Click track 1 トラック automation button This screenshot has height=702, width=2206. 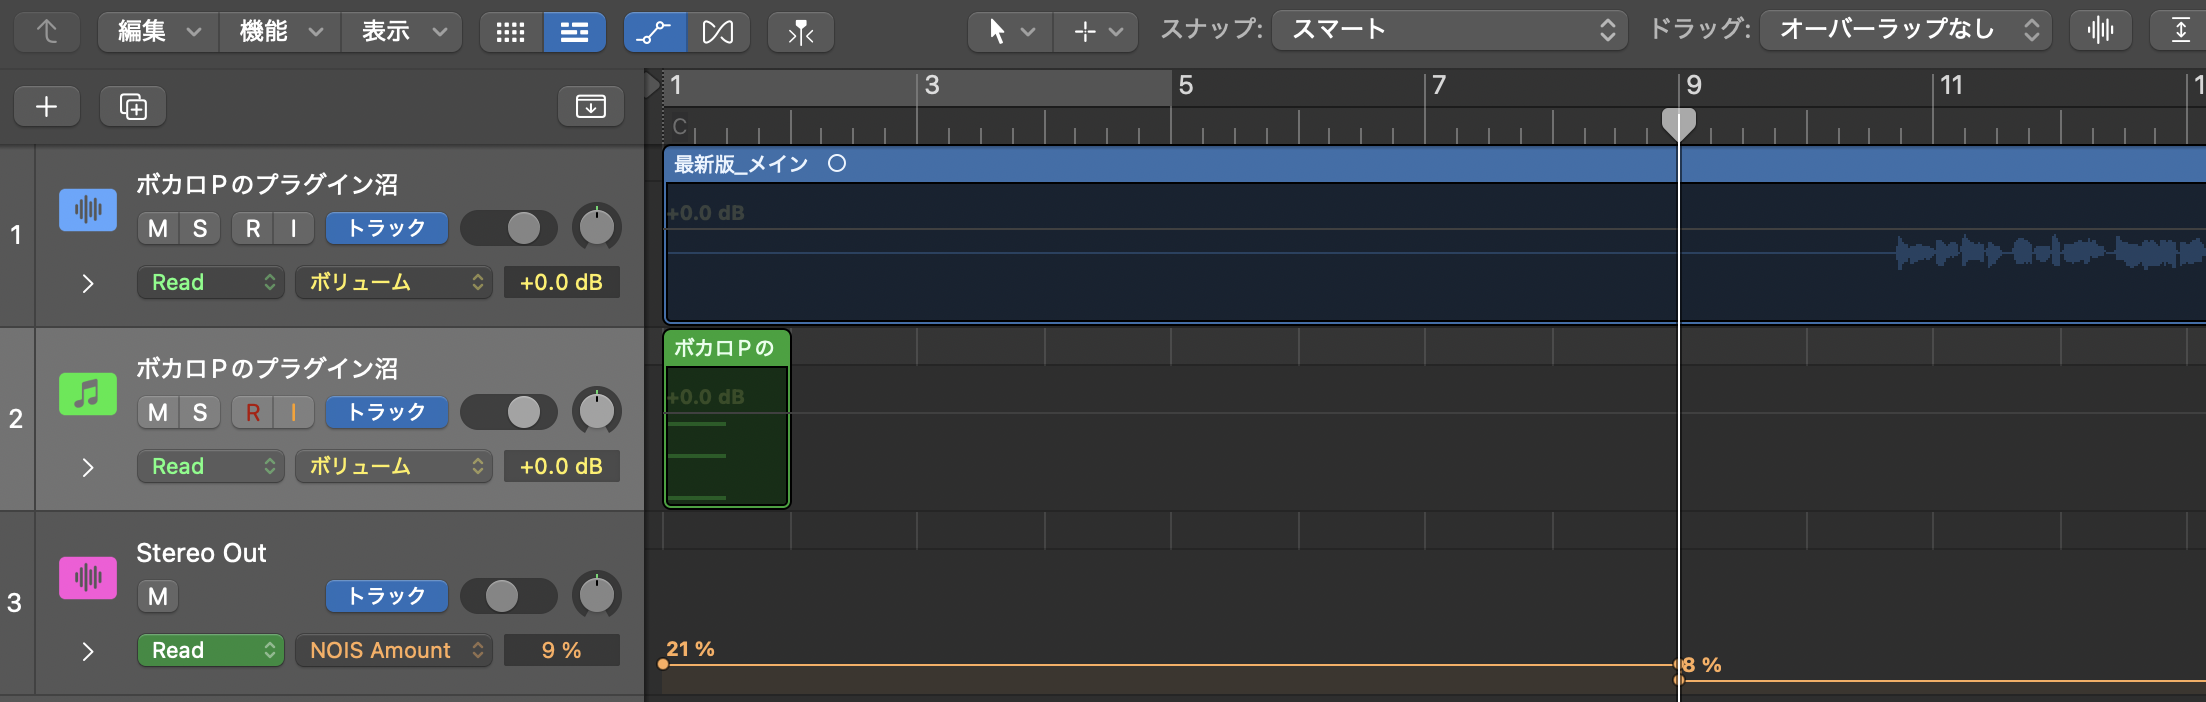[387, 228]
